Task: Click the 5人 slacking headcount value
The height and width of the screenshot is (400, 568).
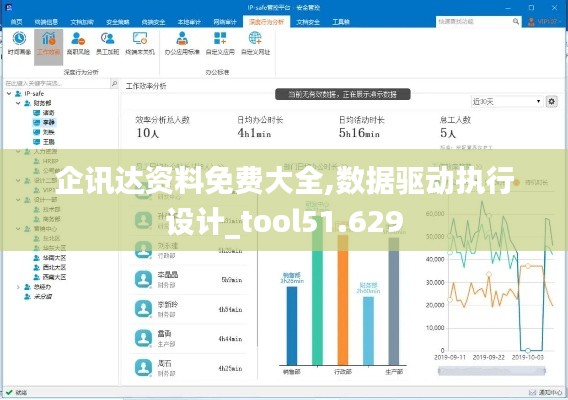Action: click(448, 133)
